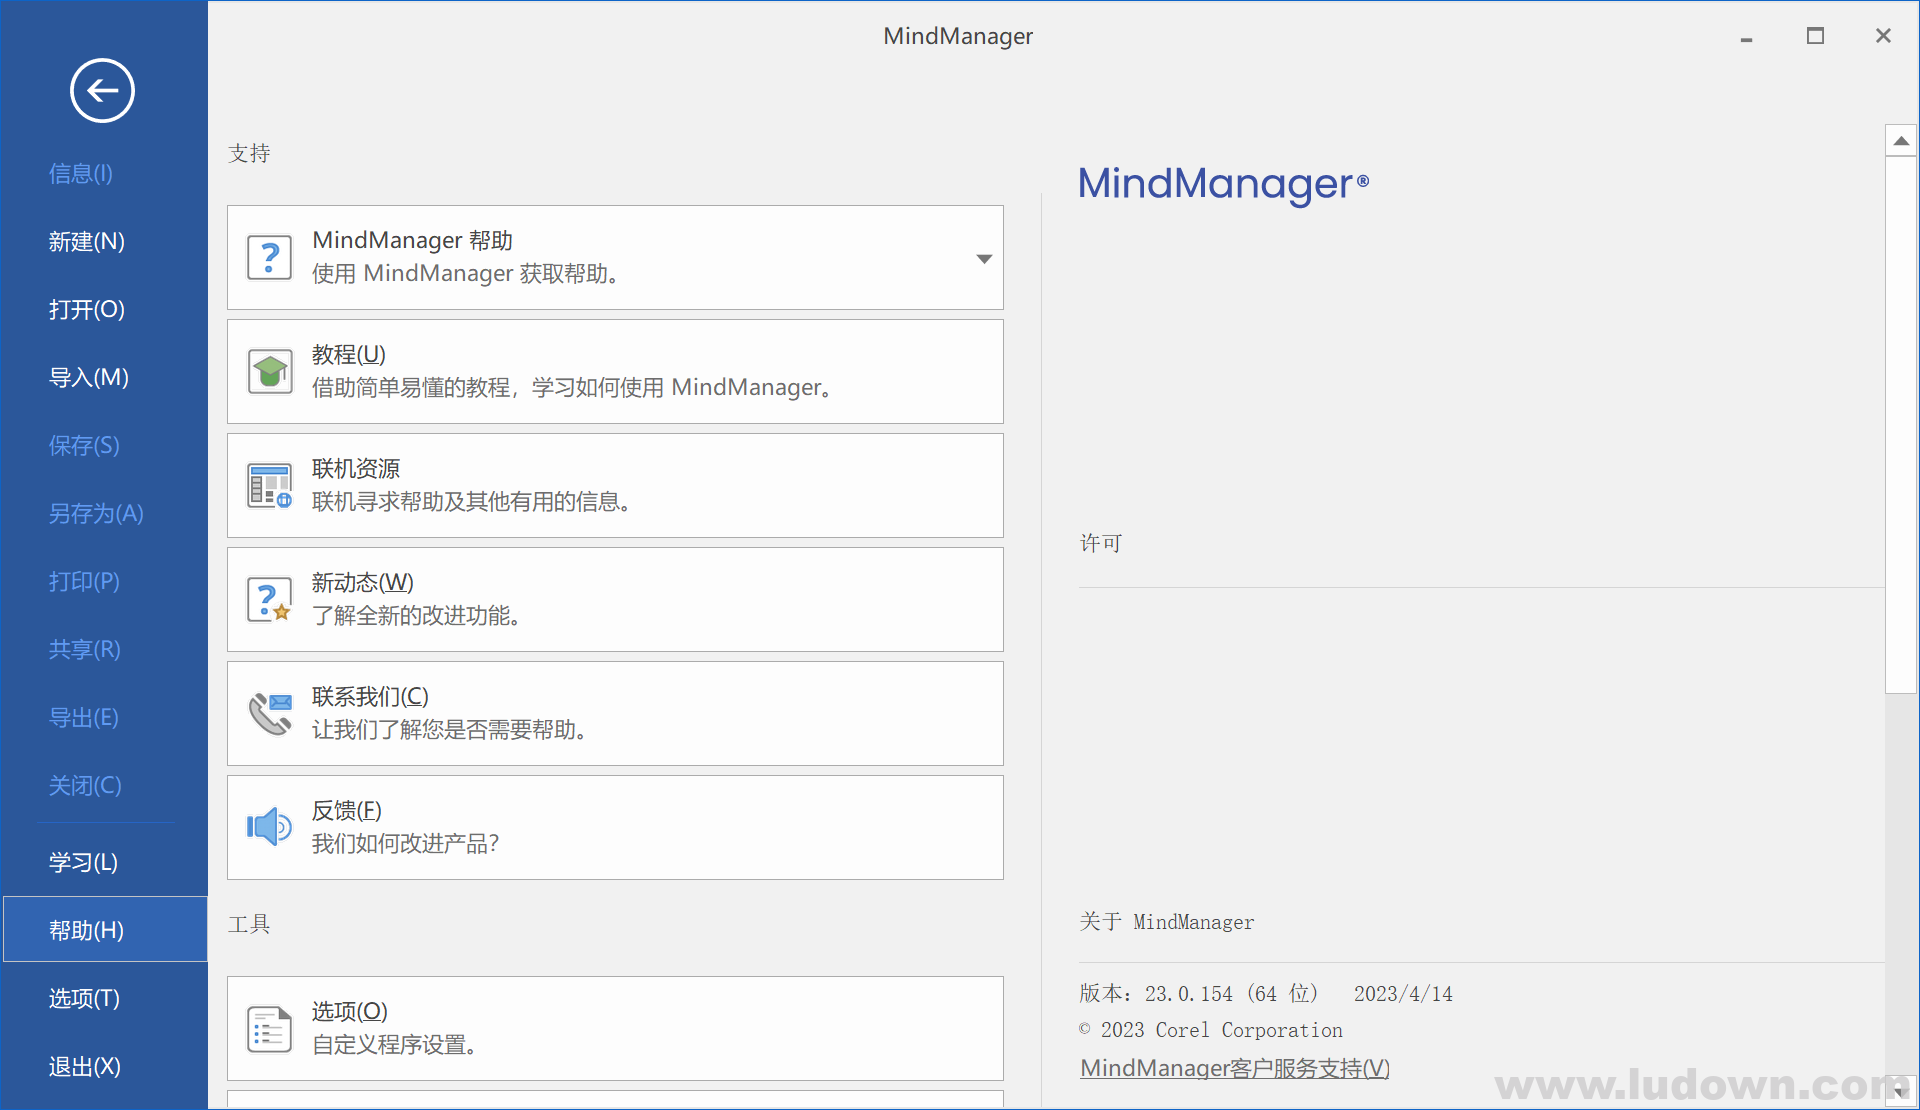Screen dimensions: 1920x1110
Task: Open 导入(M) in the sidebar
Action: tap(89, 377)
